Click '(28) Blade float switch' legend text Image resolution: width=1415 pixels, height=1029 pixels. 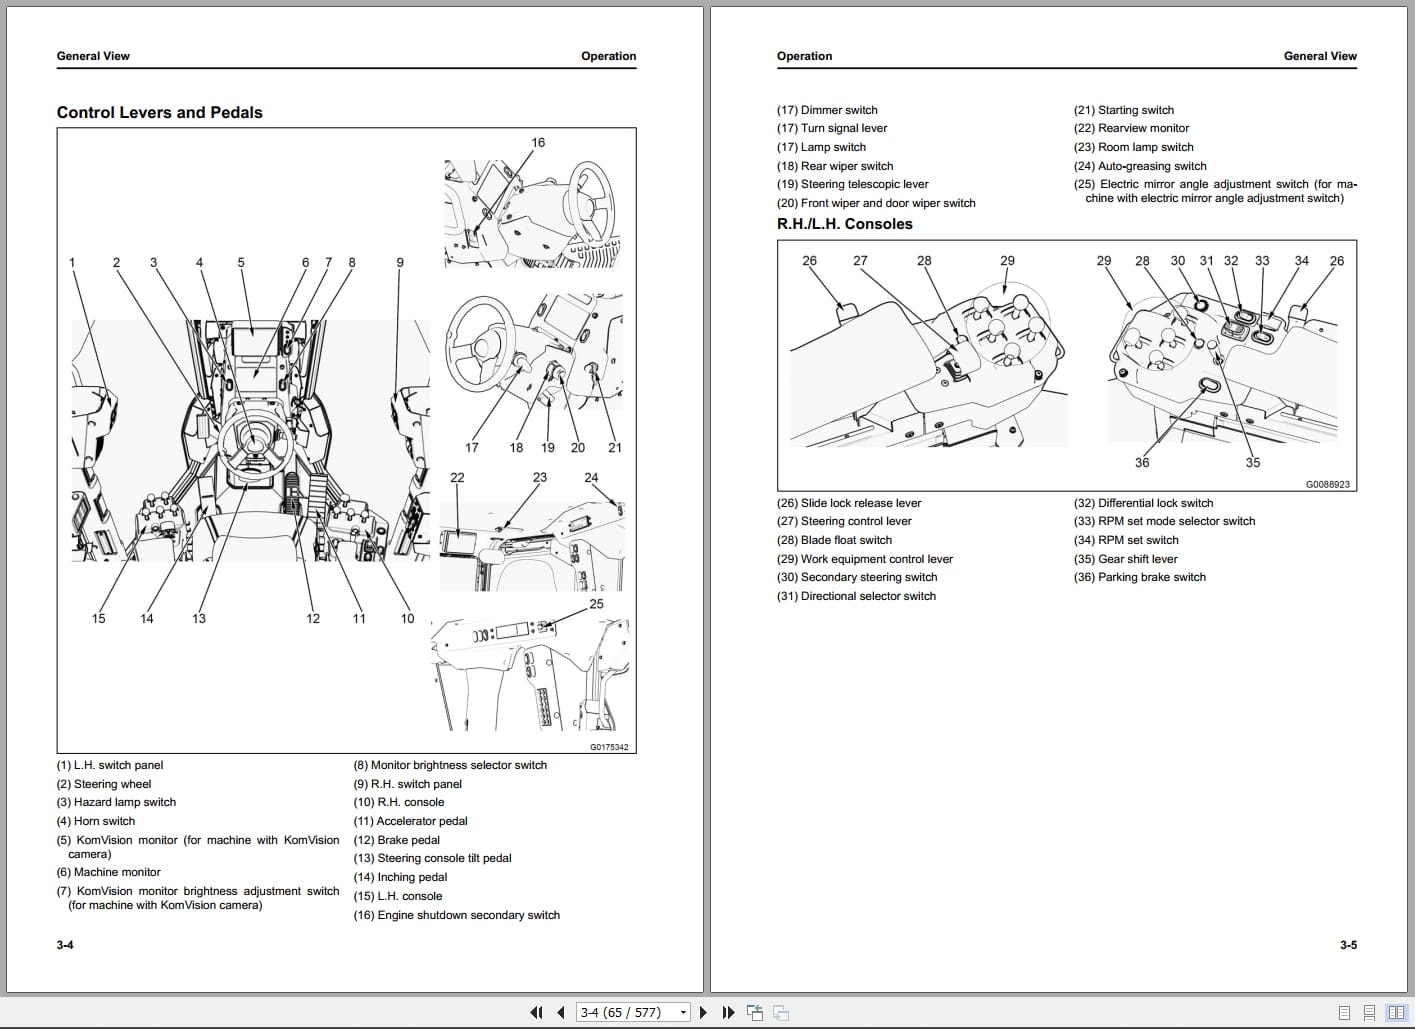coord(834,540)
